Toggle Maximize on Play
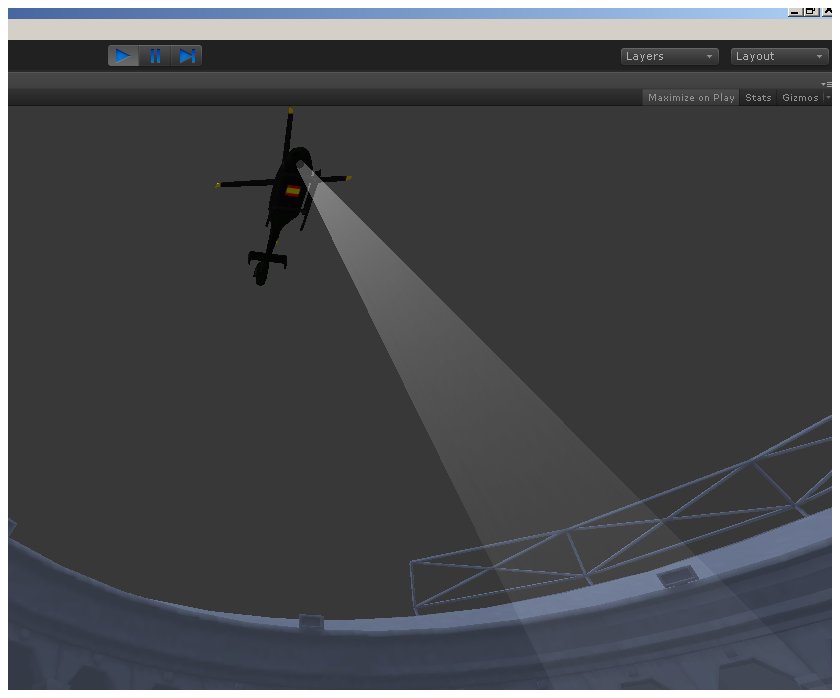The height and width of the screenshot is (698, 840). click(x=691, y=97)
